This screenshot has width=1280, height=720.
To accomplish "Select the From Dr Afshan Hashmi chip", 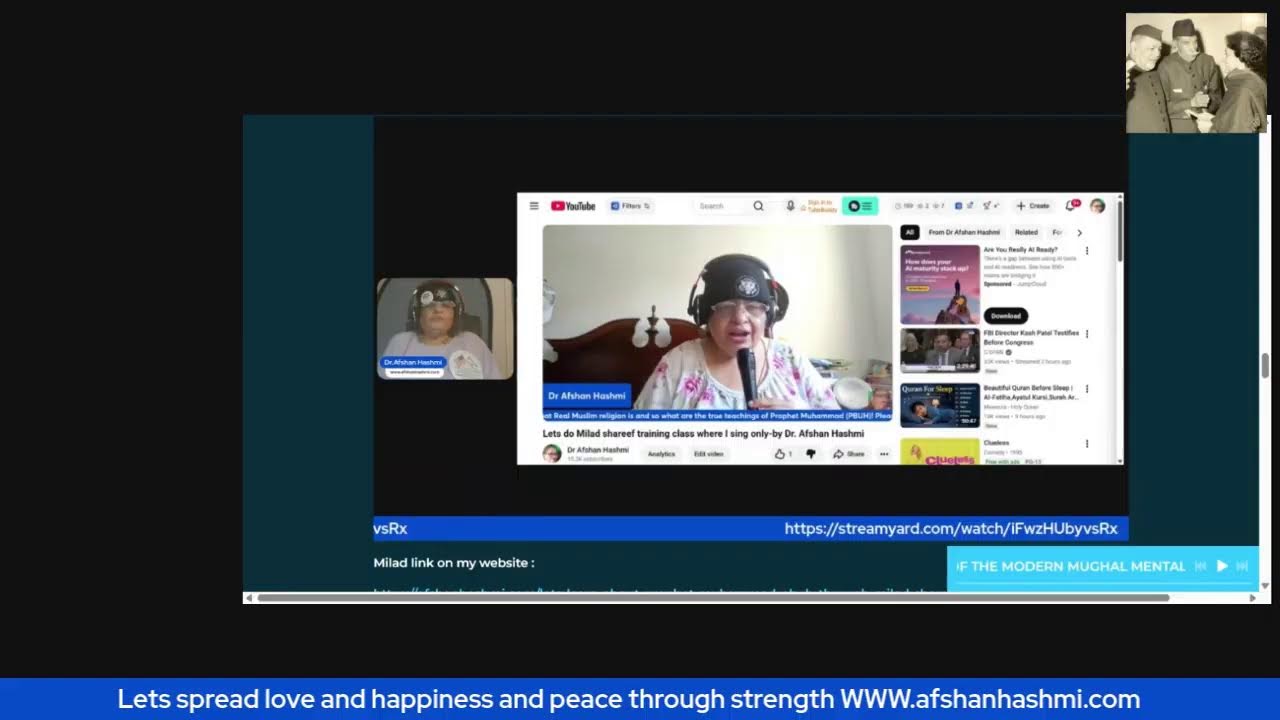I will tap(964, 232).
